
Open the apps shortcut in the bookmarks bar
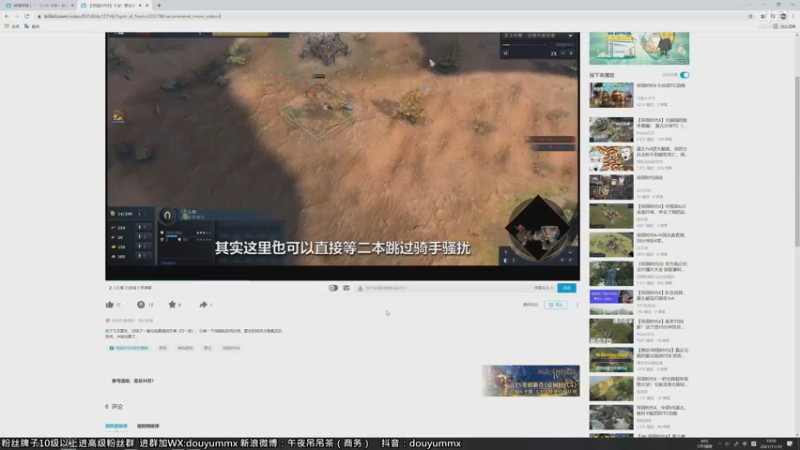click(12, 26)
